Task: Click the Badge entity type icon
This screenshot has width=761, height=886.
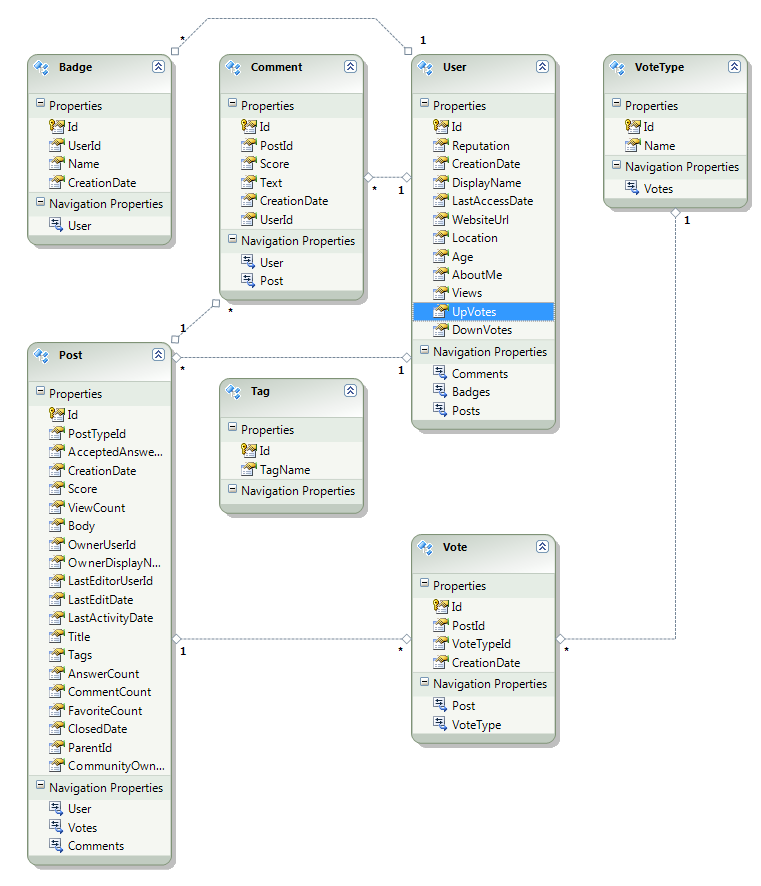Action: click(42, 68)
